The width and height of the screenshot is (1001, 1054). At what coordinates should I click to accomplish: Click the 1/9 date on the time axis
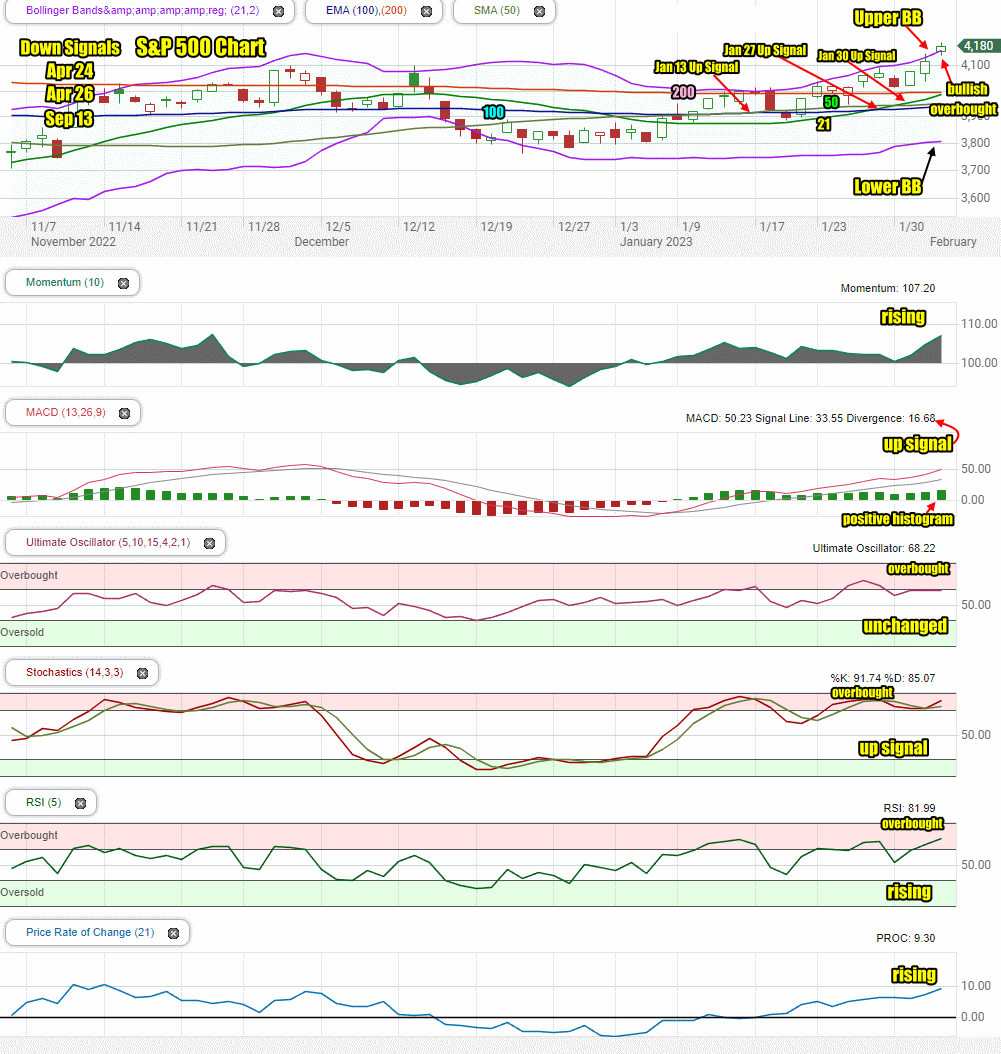click(x=691, y=227)
